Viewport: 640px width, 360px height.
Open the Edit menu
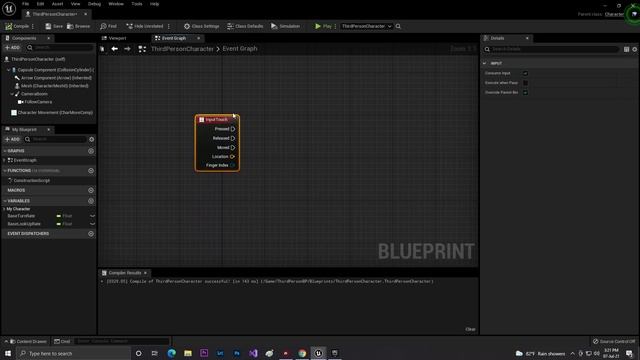point(40,4)
